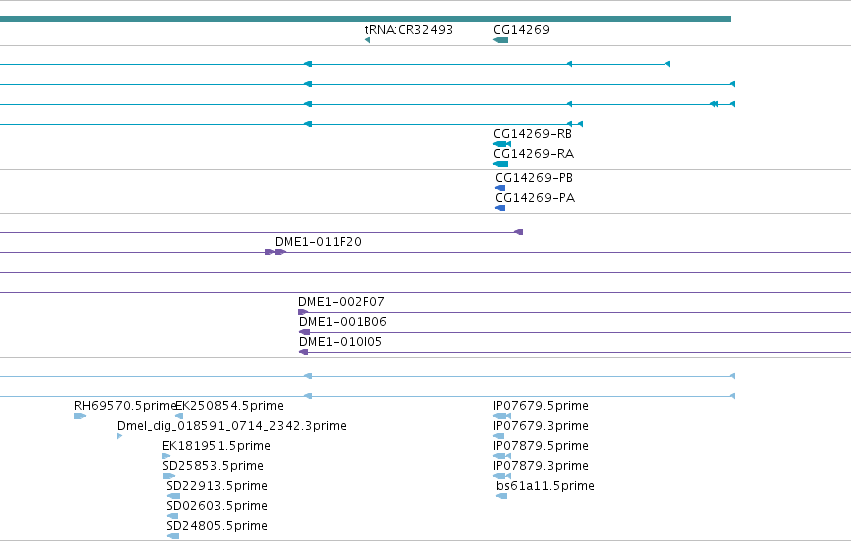Click the IP07879.3prime label
851x541 pixels.
(x=541, y=466)
